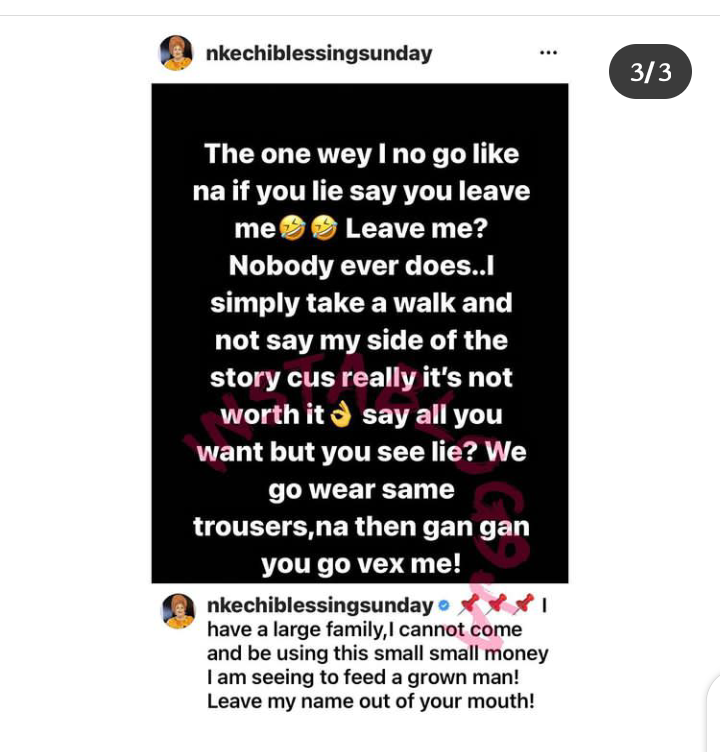Image resolution: width=720 pixels, height=752 pixels.
Task: Click the white rounded panel at the right edge
Action: 714,712
